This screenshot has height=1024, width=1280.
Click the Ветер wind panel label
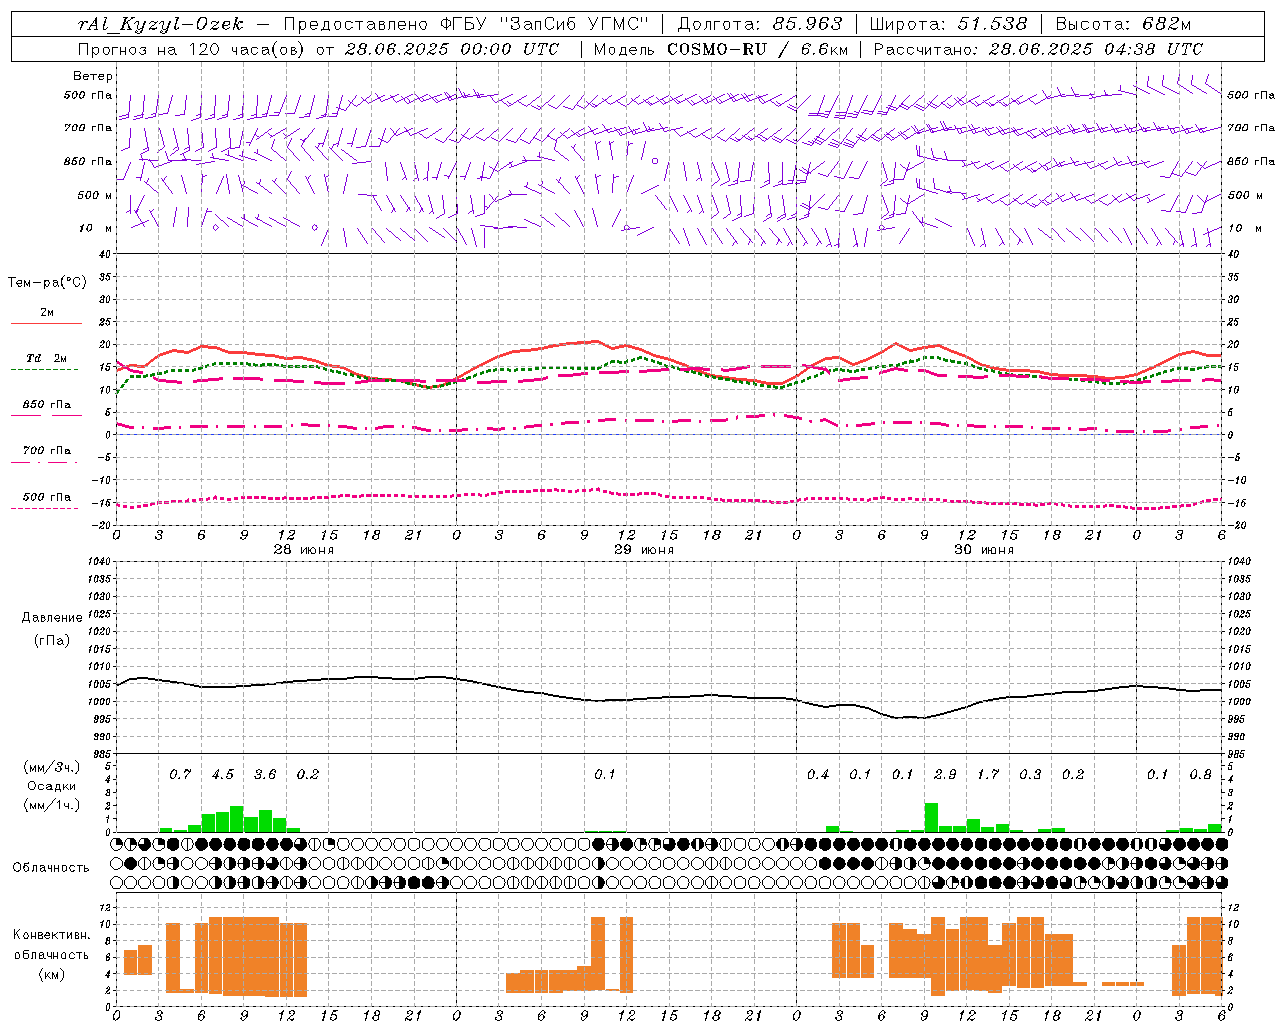pos(93,76)
